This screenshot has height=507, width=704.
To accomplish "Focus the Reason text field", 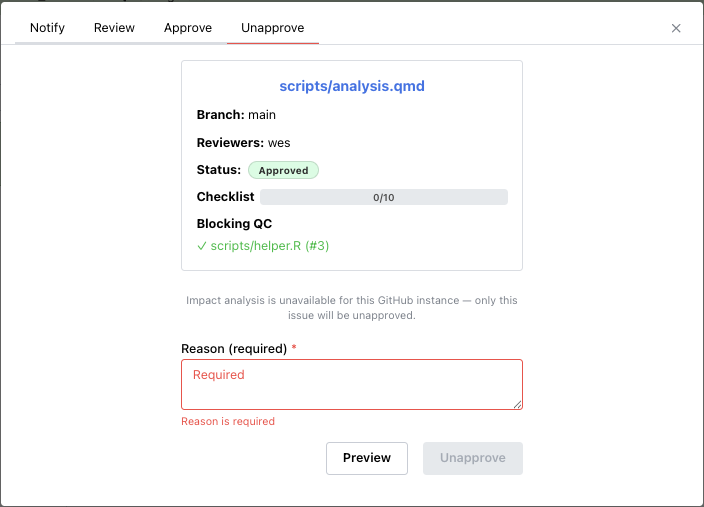I will coord(352,384).
